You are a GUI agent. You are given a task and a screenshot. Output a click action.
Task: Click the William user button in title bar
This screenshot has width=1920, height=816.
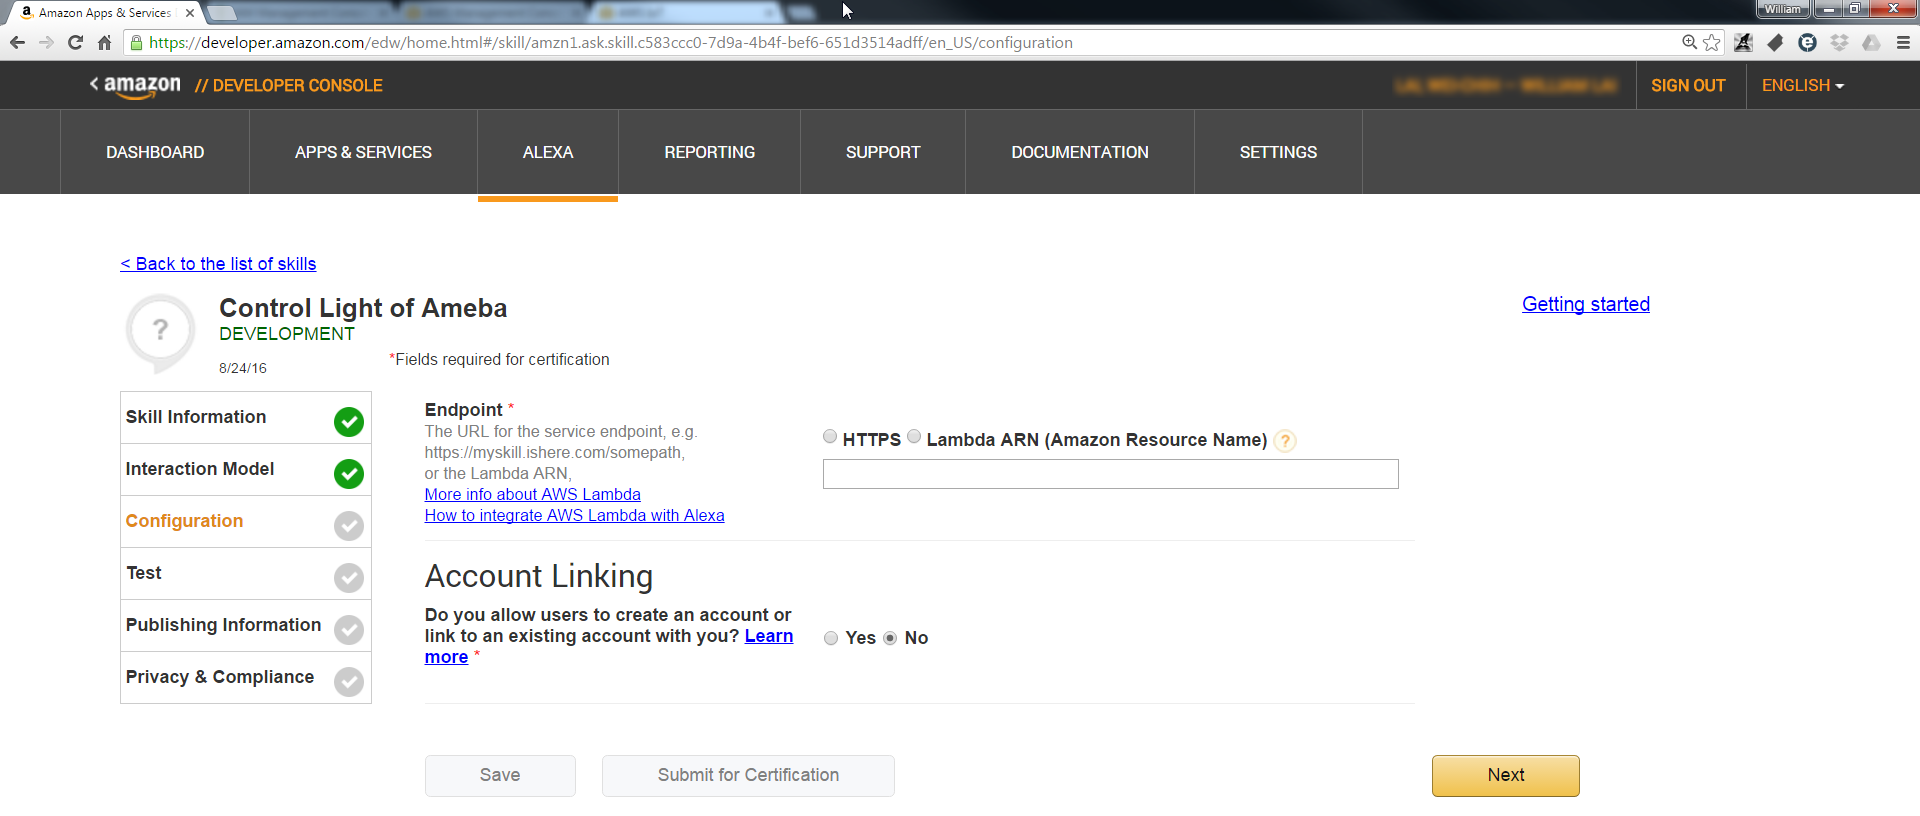coord(1783,9)
